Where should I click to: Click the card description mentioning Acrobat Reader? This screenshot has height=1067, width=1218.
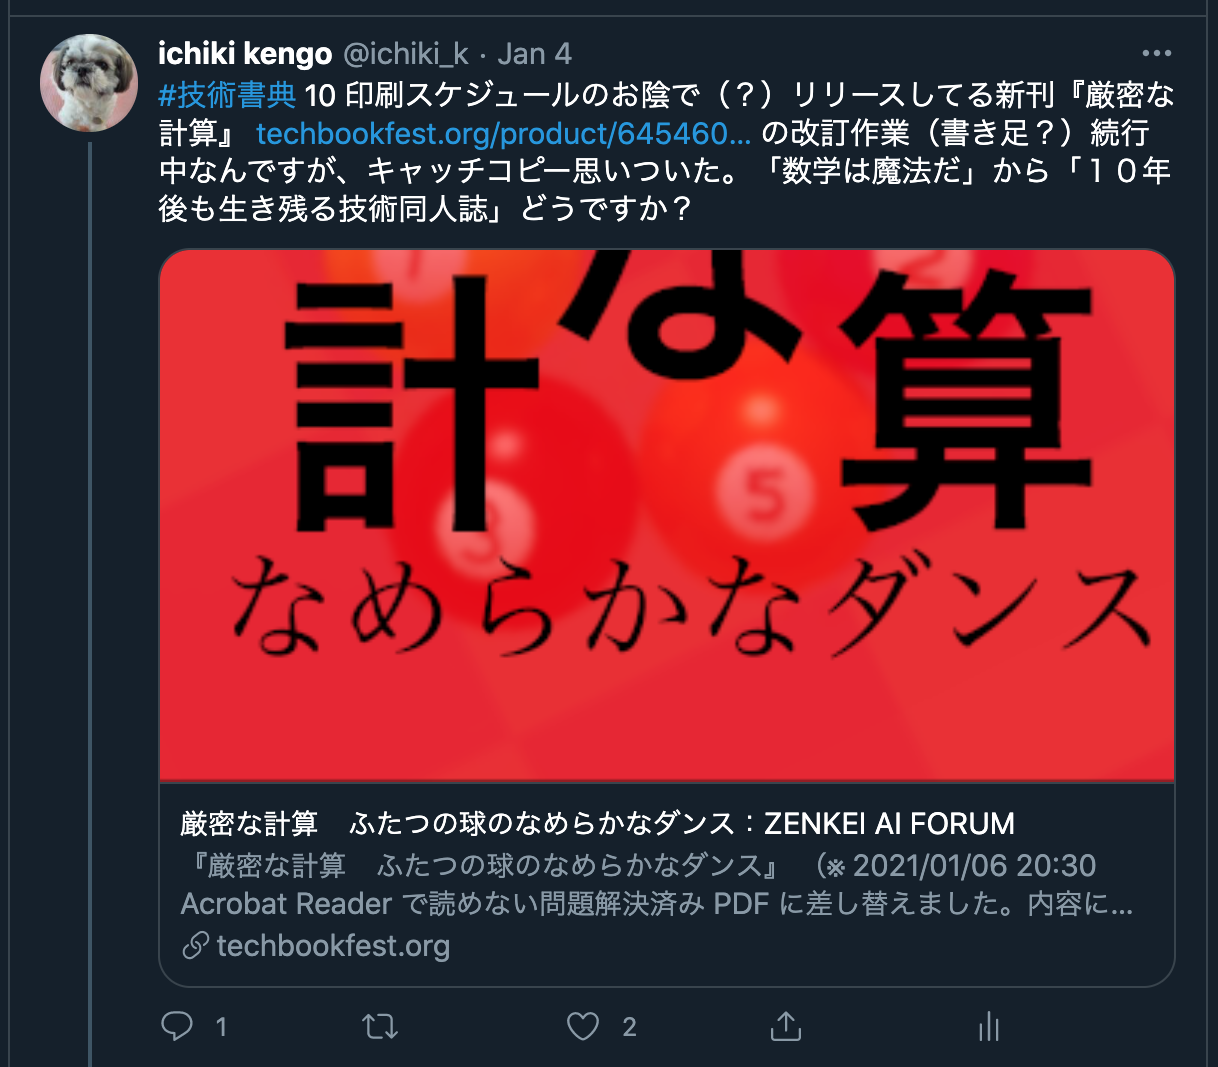pos(657,884)
